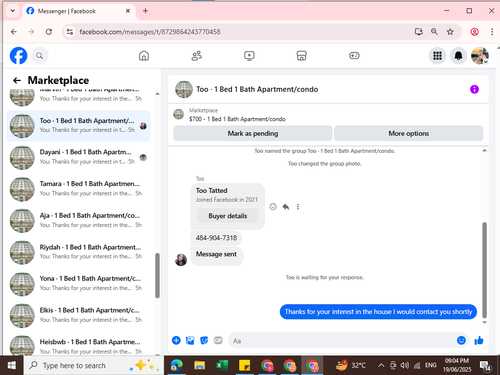This screenshot has width=500, height=375.
Task: Open the Chrome profile icon
Action: click(x=474, y=32)
